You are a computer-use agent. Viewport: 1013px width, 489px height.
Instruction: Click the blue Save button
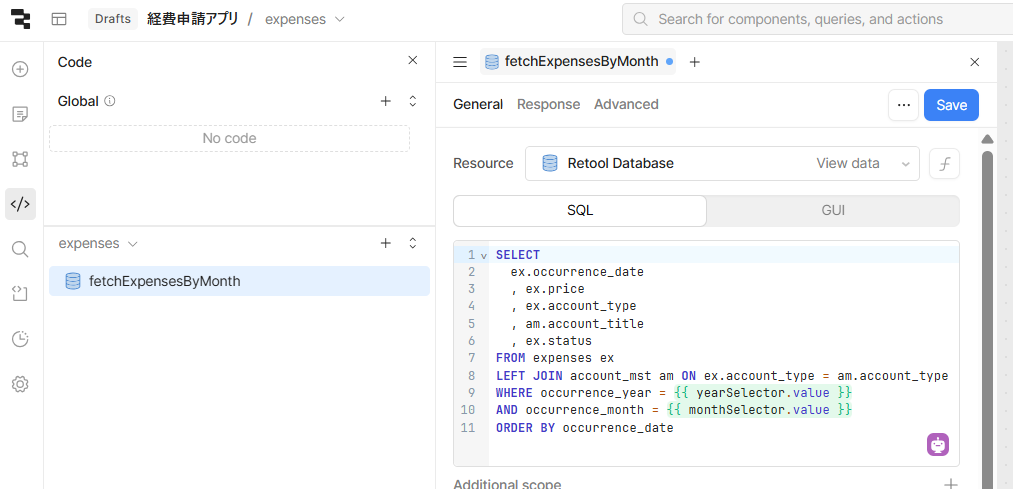[951, 105]
